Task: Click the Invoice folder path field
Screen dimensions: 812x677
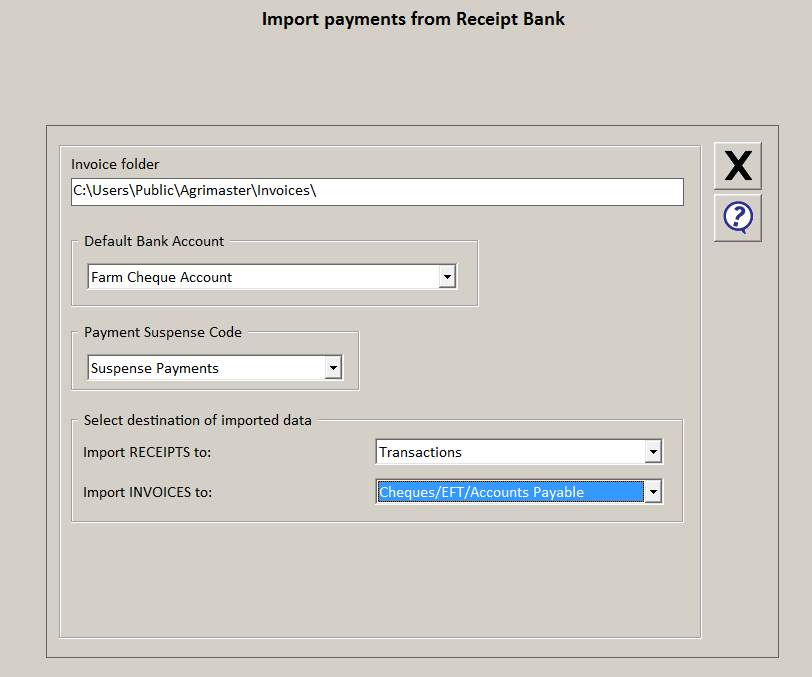Action: (x=377, y=192)
